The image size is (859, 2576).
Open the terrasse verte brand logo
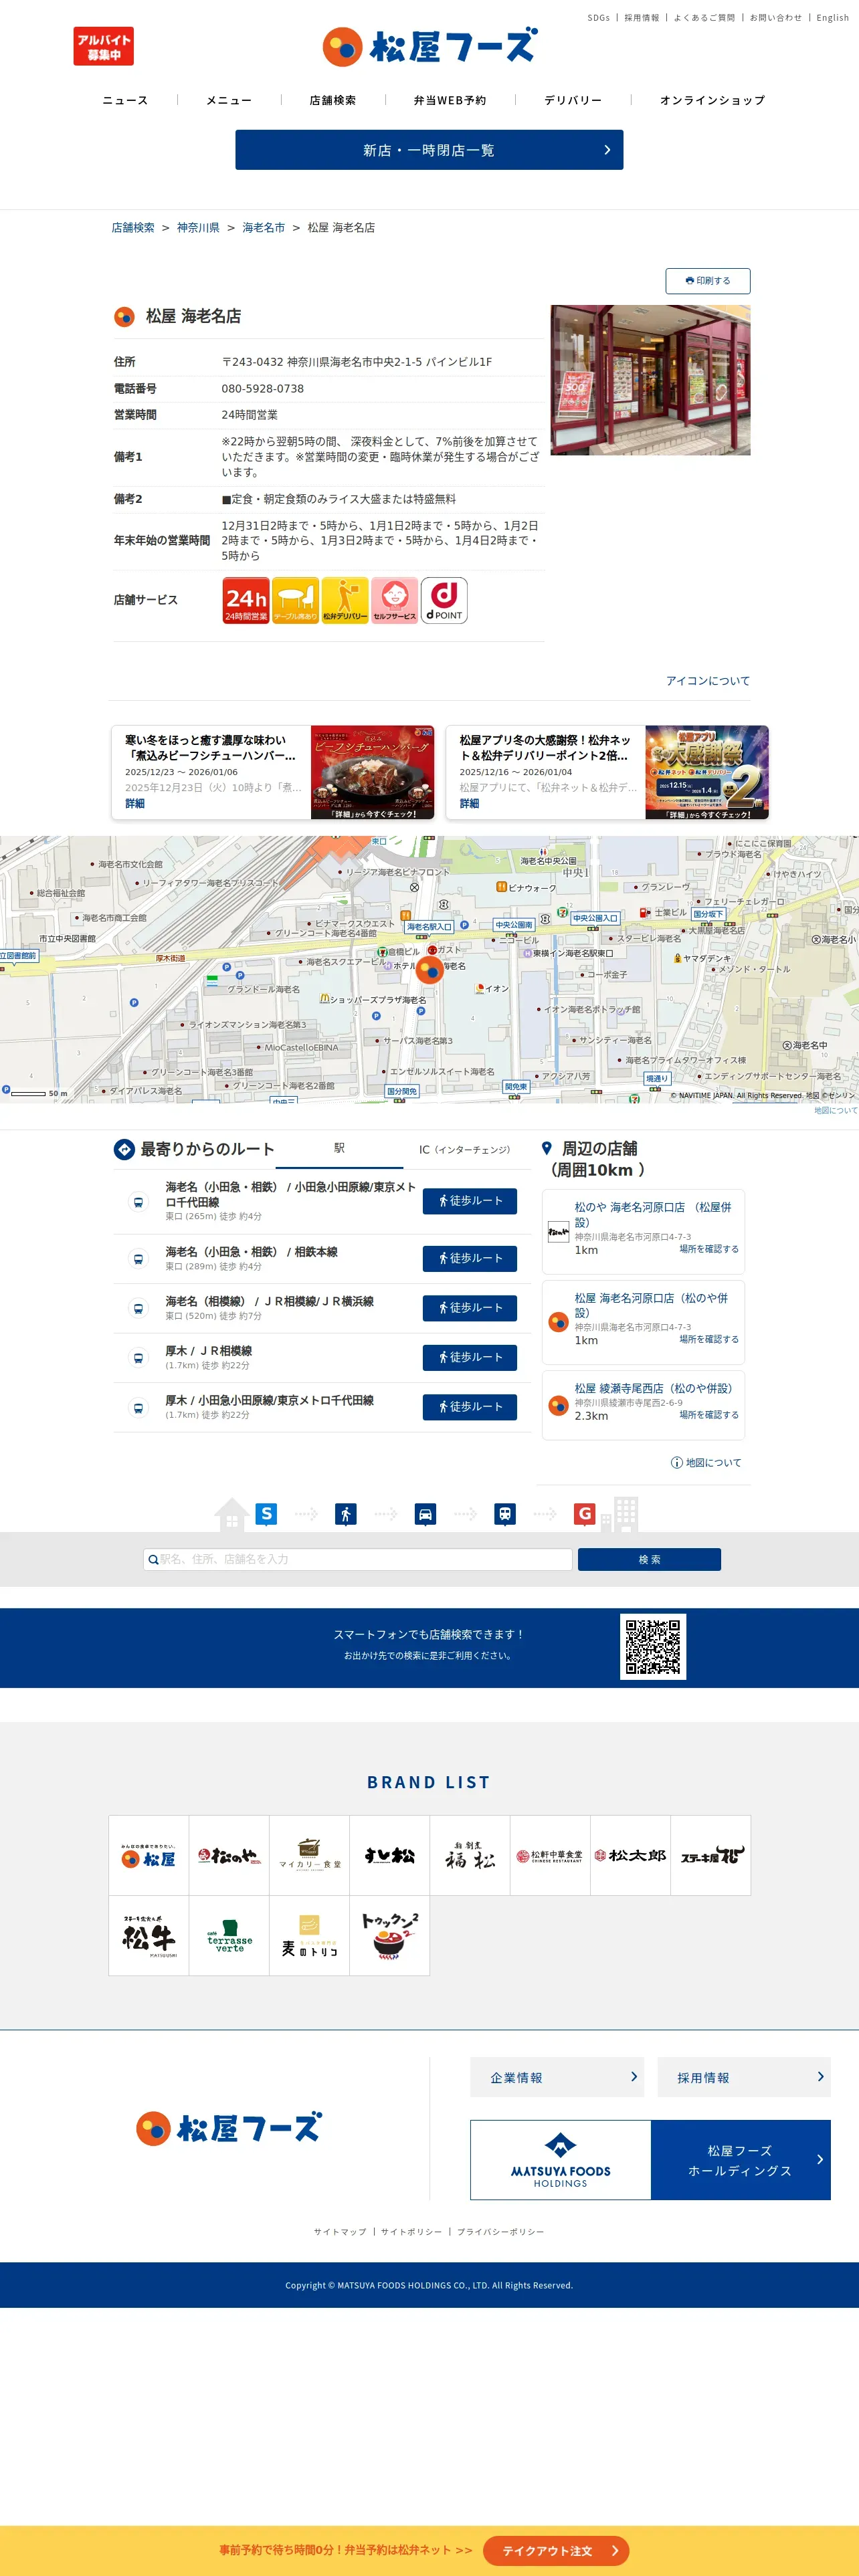pos(229,1936)
